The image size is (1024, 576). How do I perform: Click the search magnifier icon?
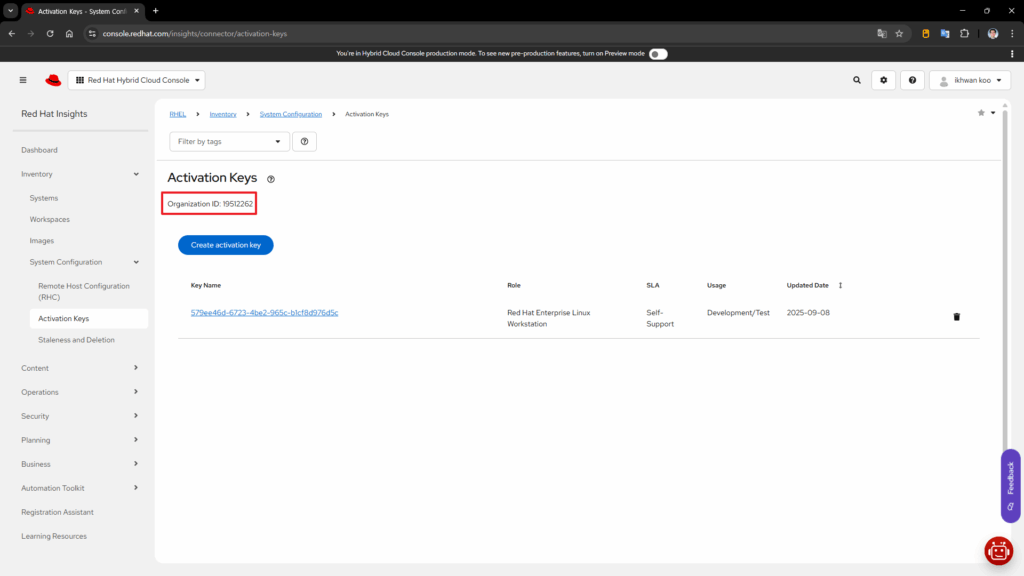point(856,80)
